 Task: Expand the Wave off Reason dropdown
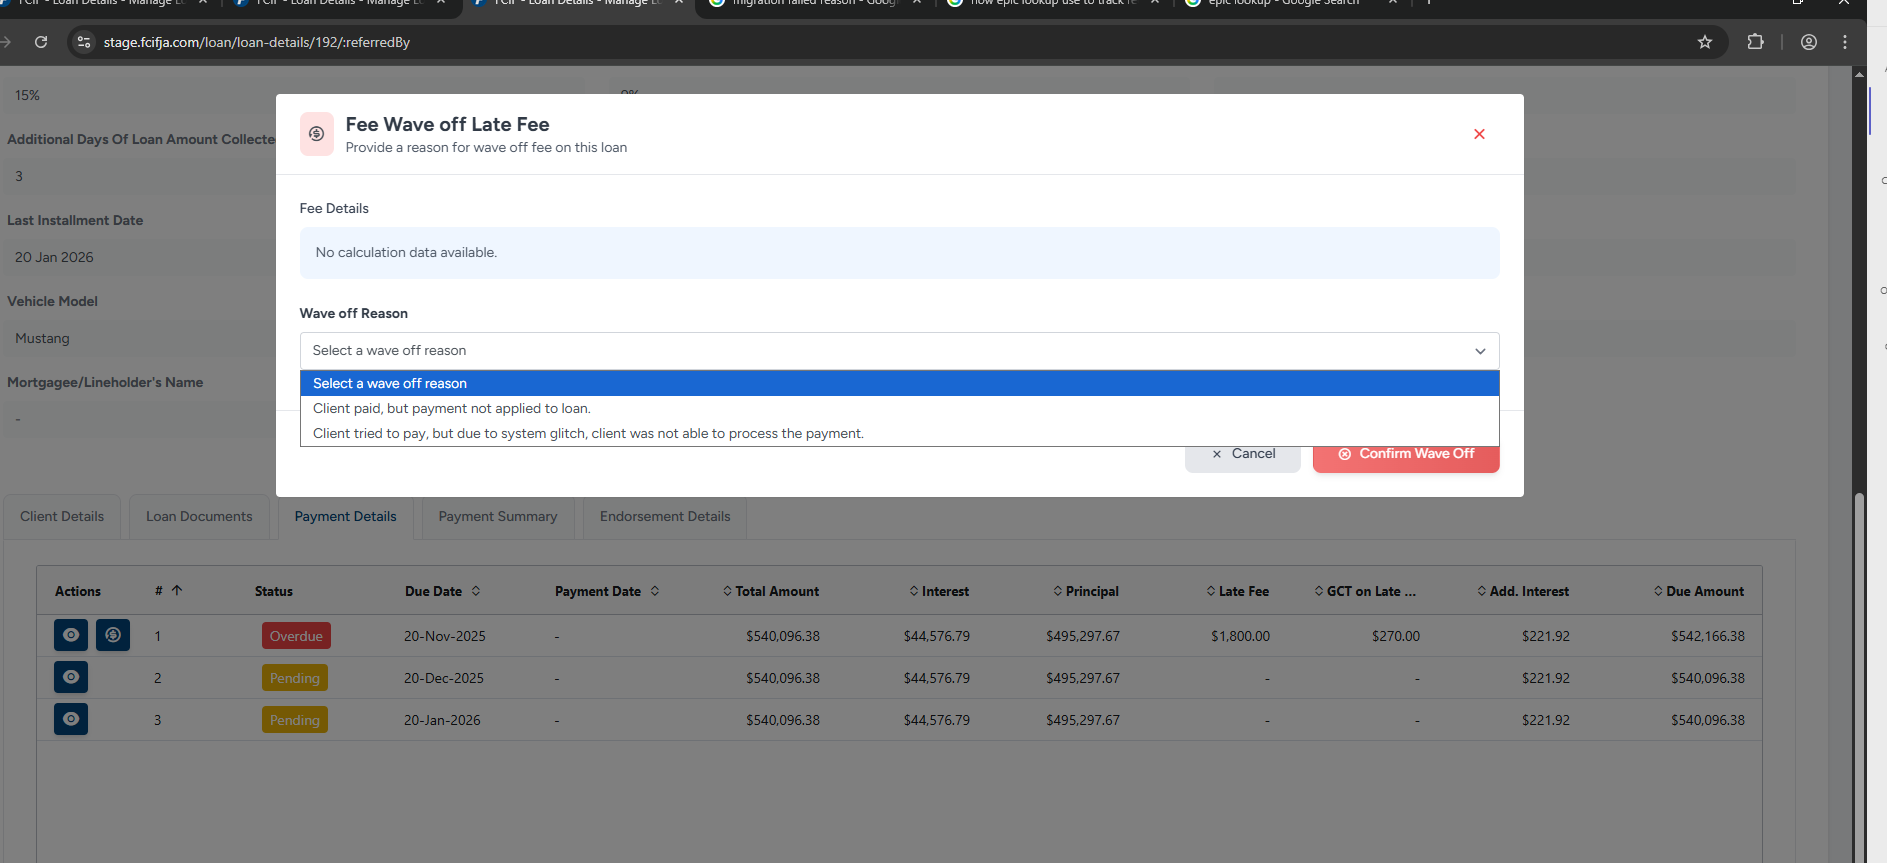[898, 351]
